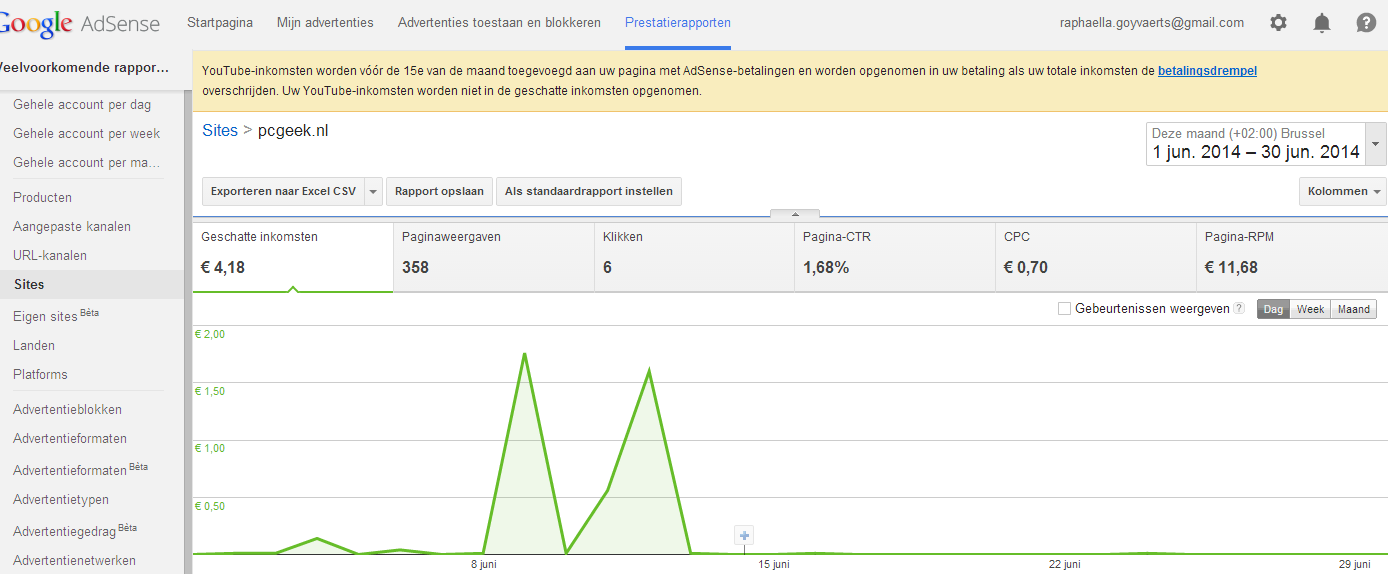This screenshot has width=1388, height=574.
Task: Select the Pagina-RPM metric tab
Action: pos(1292,257)
